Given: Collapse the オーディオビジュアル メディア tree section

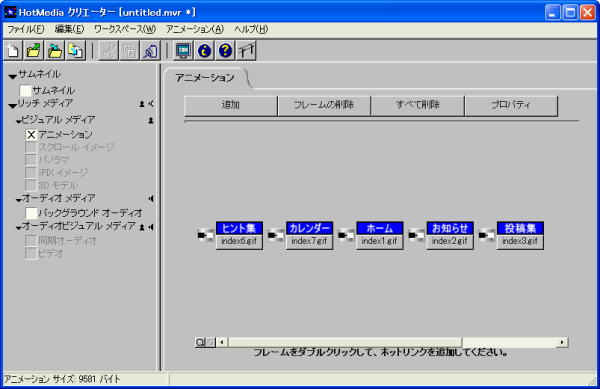Looking at the screenshot, I should click(x=19, y=228).
